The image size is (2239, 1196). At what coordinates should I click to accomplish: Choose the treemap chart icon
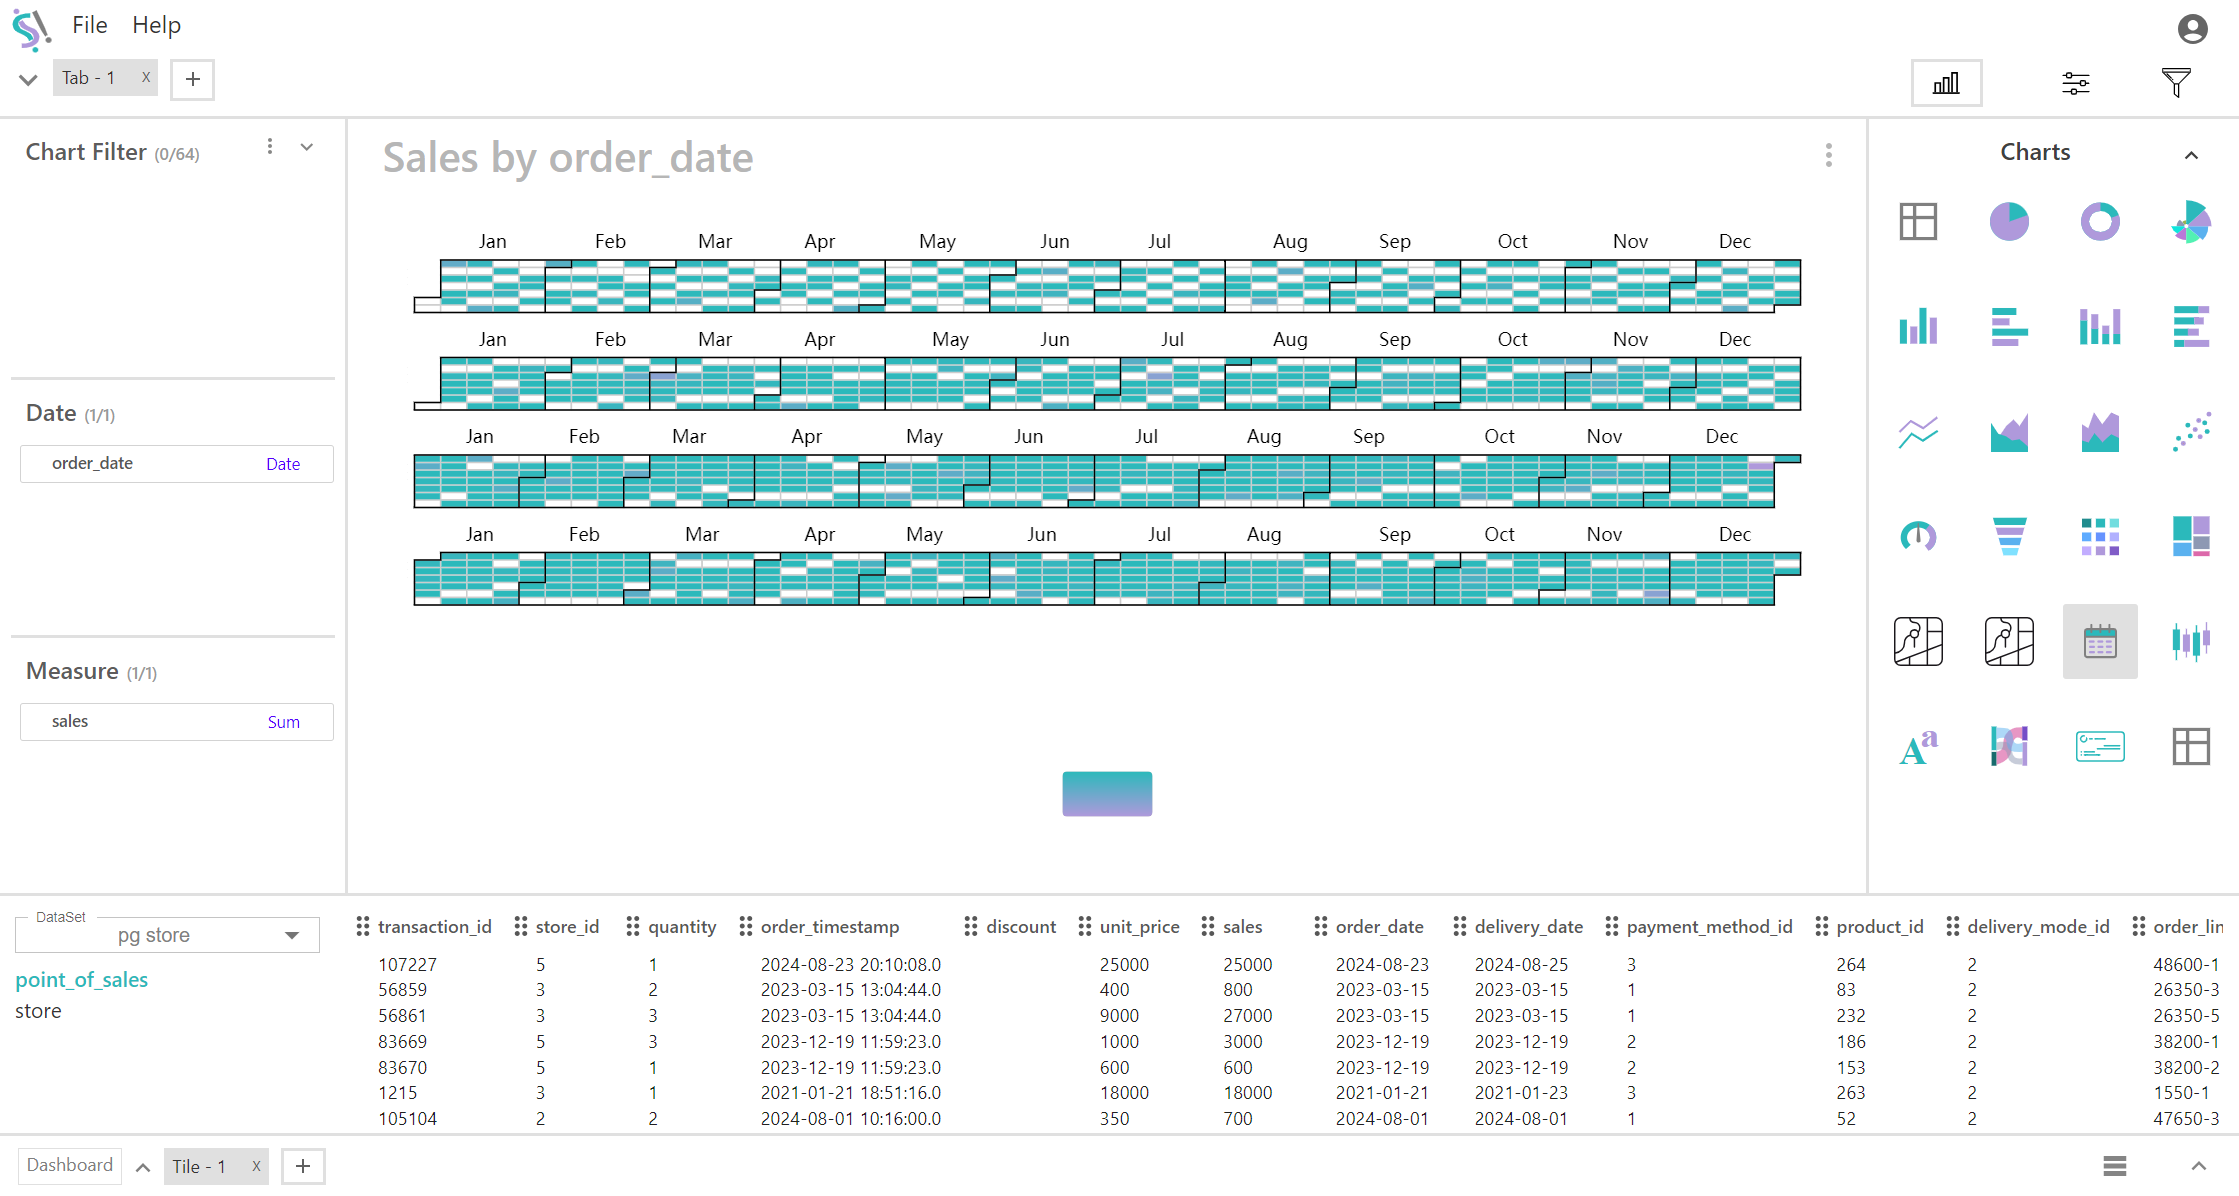click(x=2191, y=536)
